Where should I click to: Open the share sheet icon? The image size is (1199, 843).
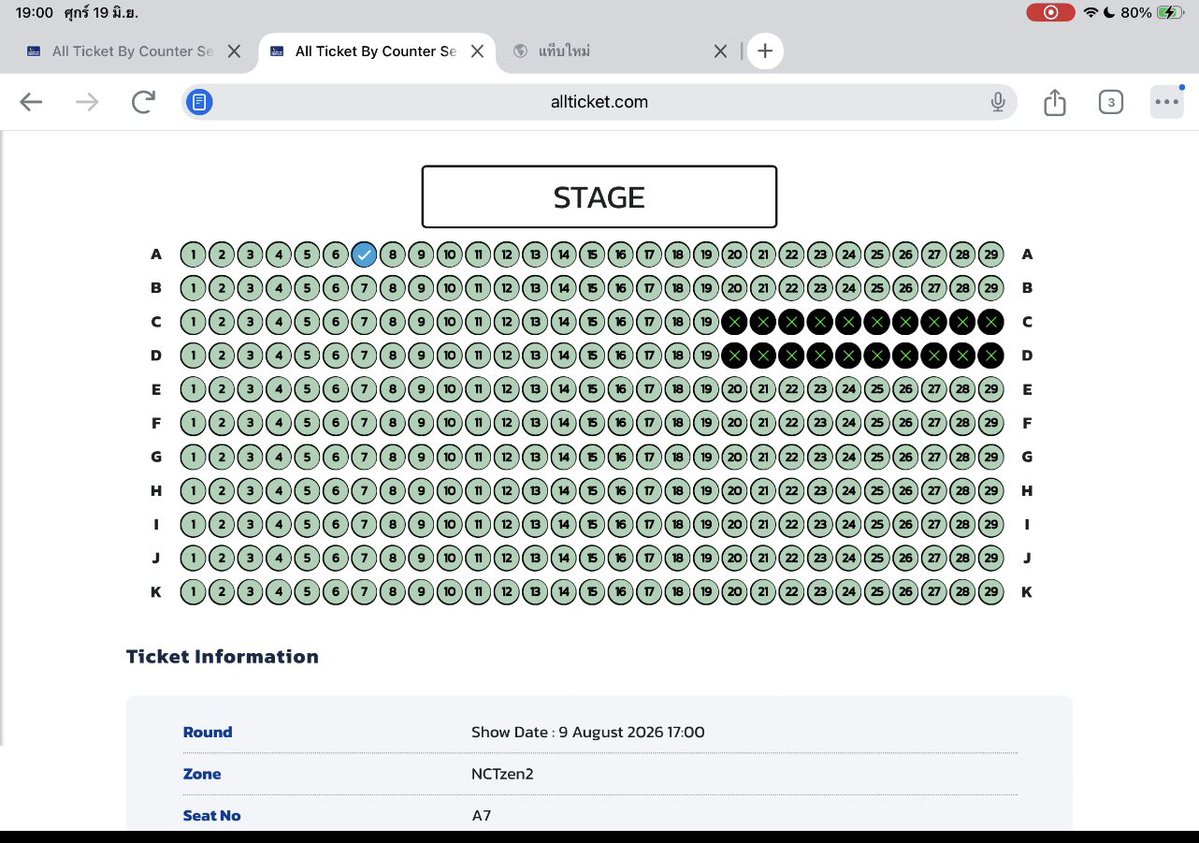[x=1054, y=102]
